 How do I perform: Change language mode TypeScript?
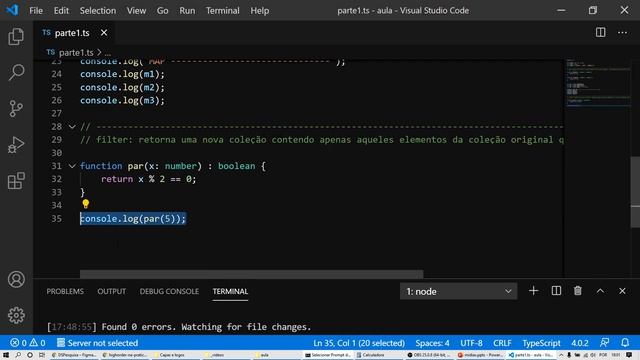(541, 343)
